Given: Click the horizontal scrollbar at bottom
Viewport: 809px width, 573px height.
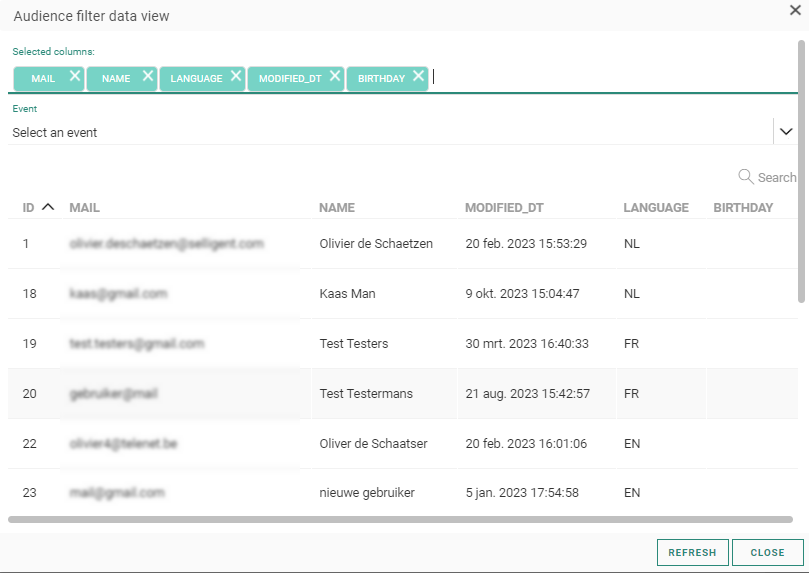Looking at the screenshot, I should 400,519.
